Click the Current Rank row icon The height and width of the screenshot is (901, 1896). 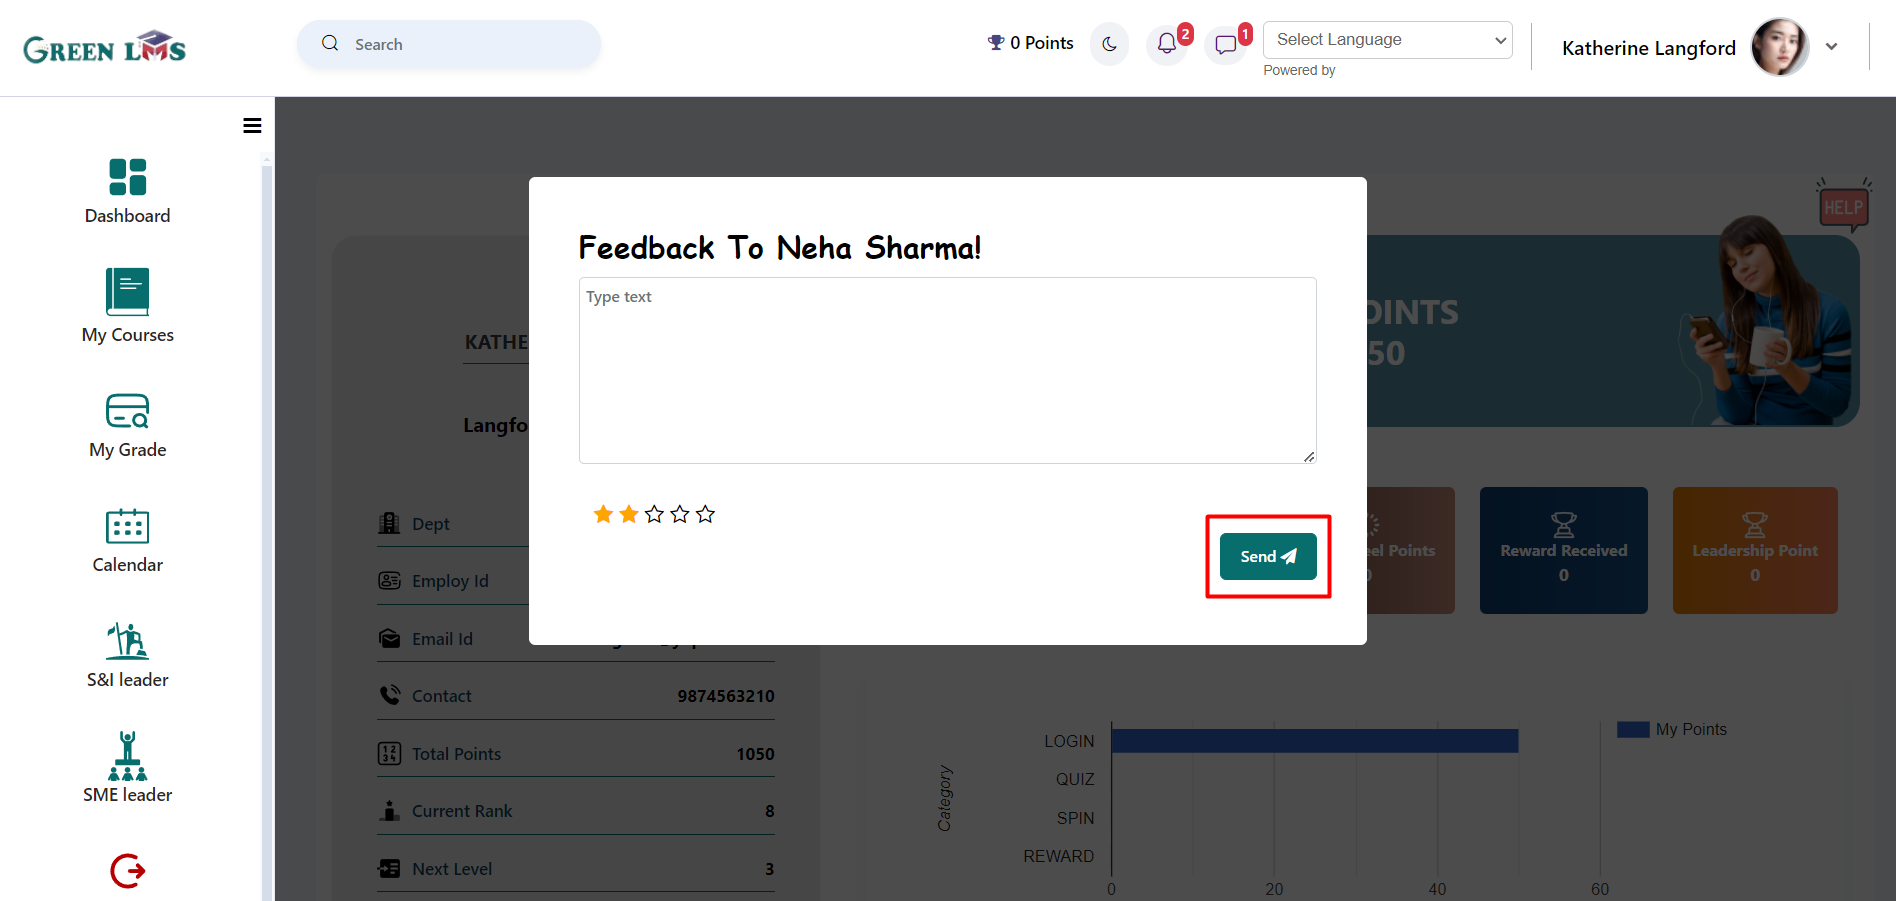tap(389, 810)
